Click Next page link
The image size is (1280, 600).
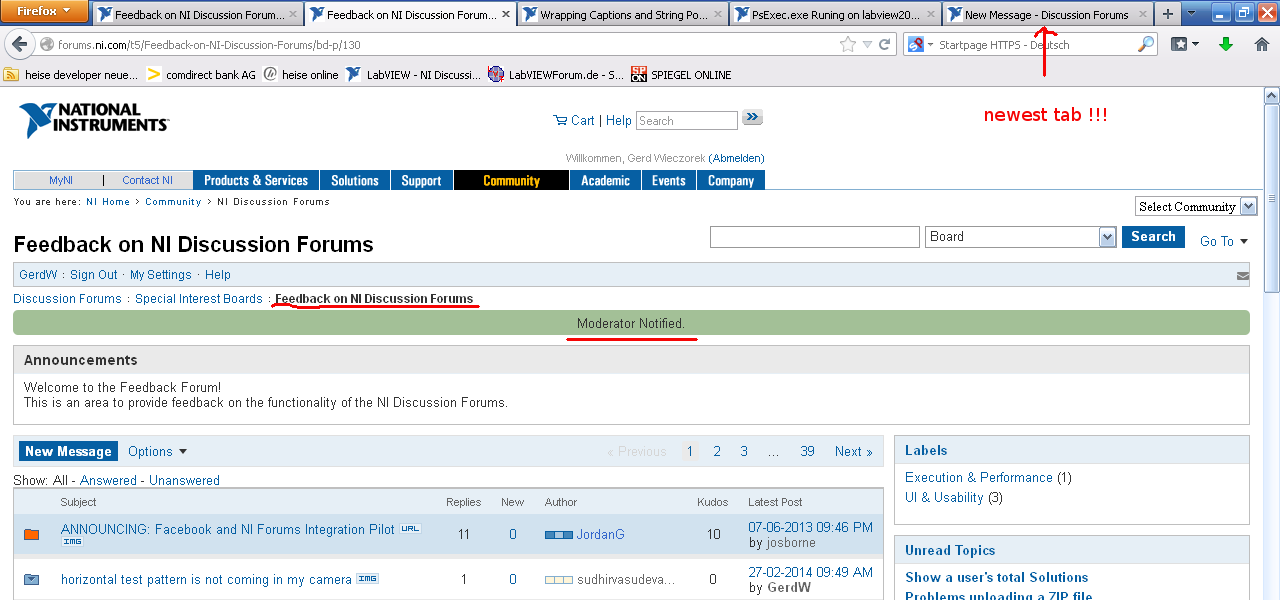coord(853,452)
